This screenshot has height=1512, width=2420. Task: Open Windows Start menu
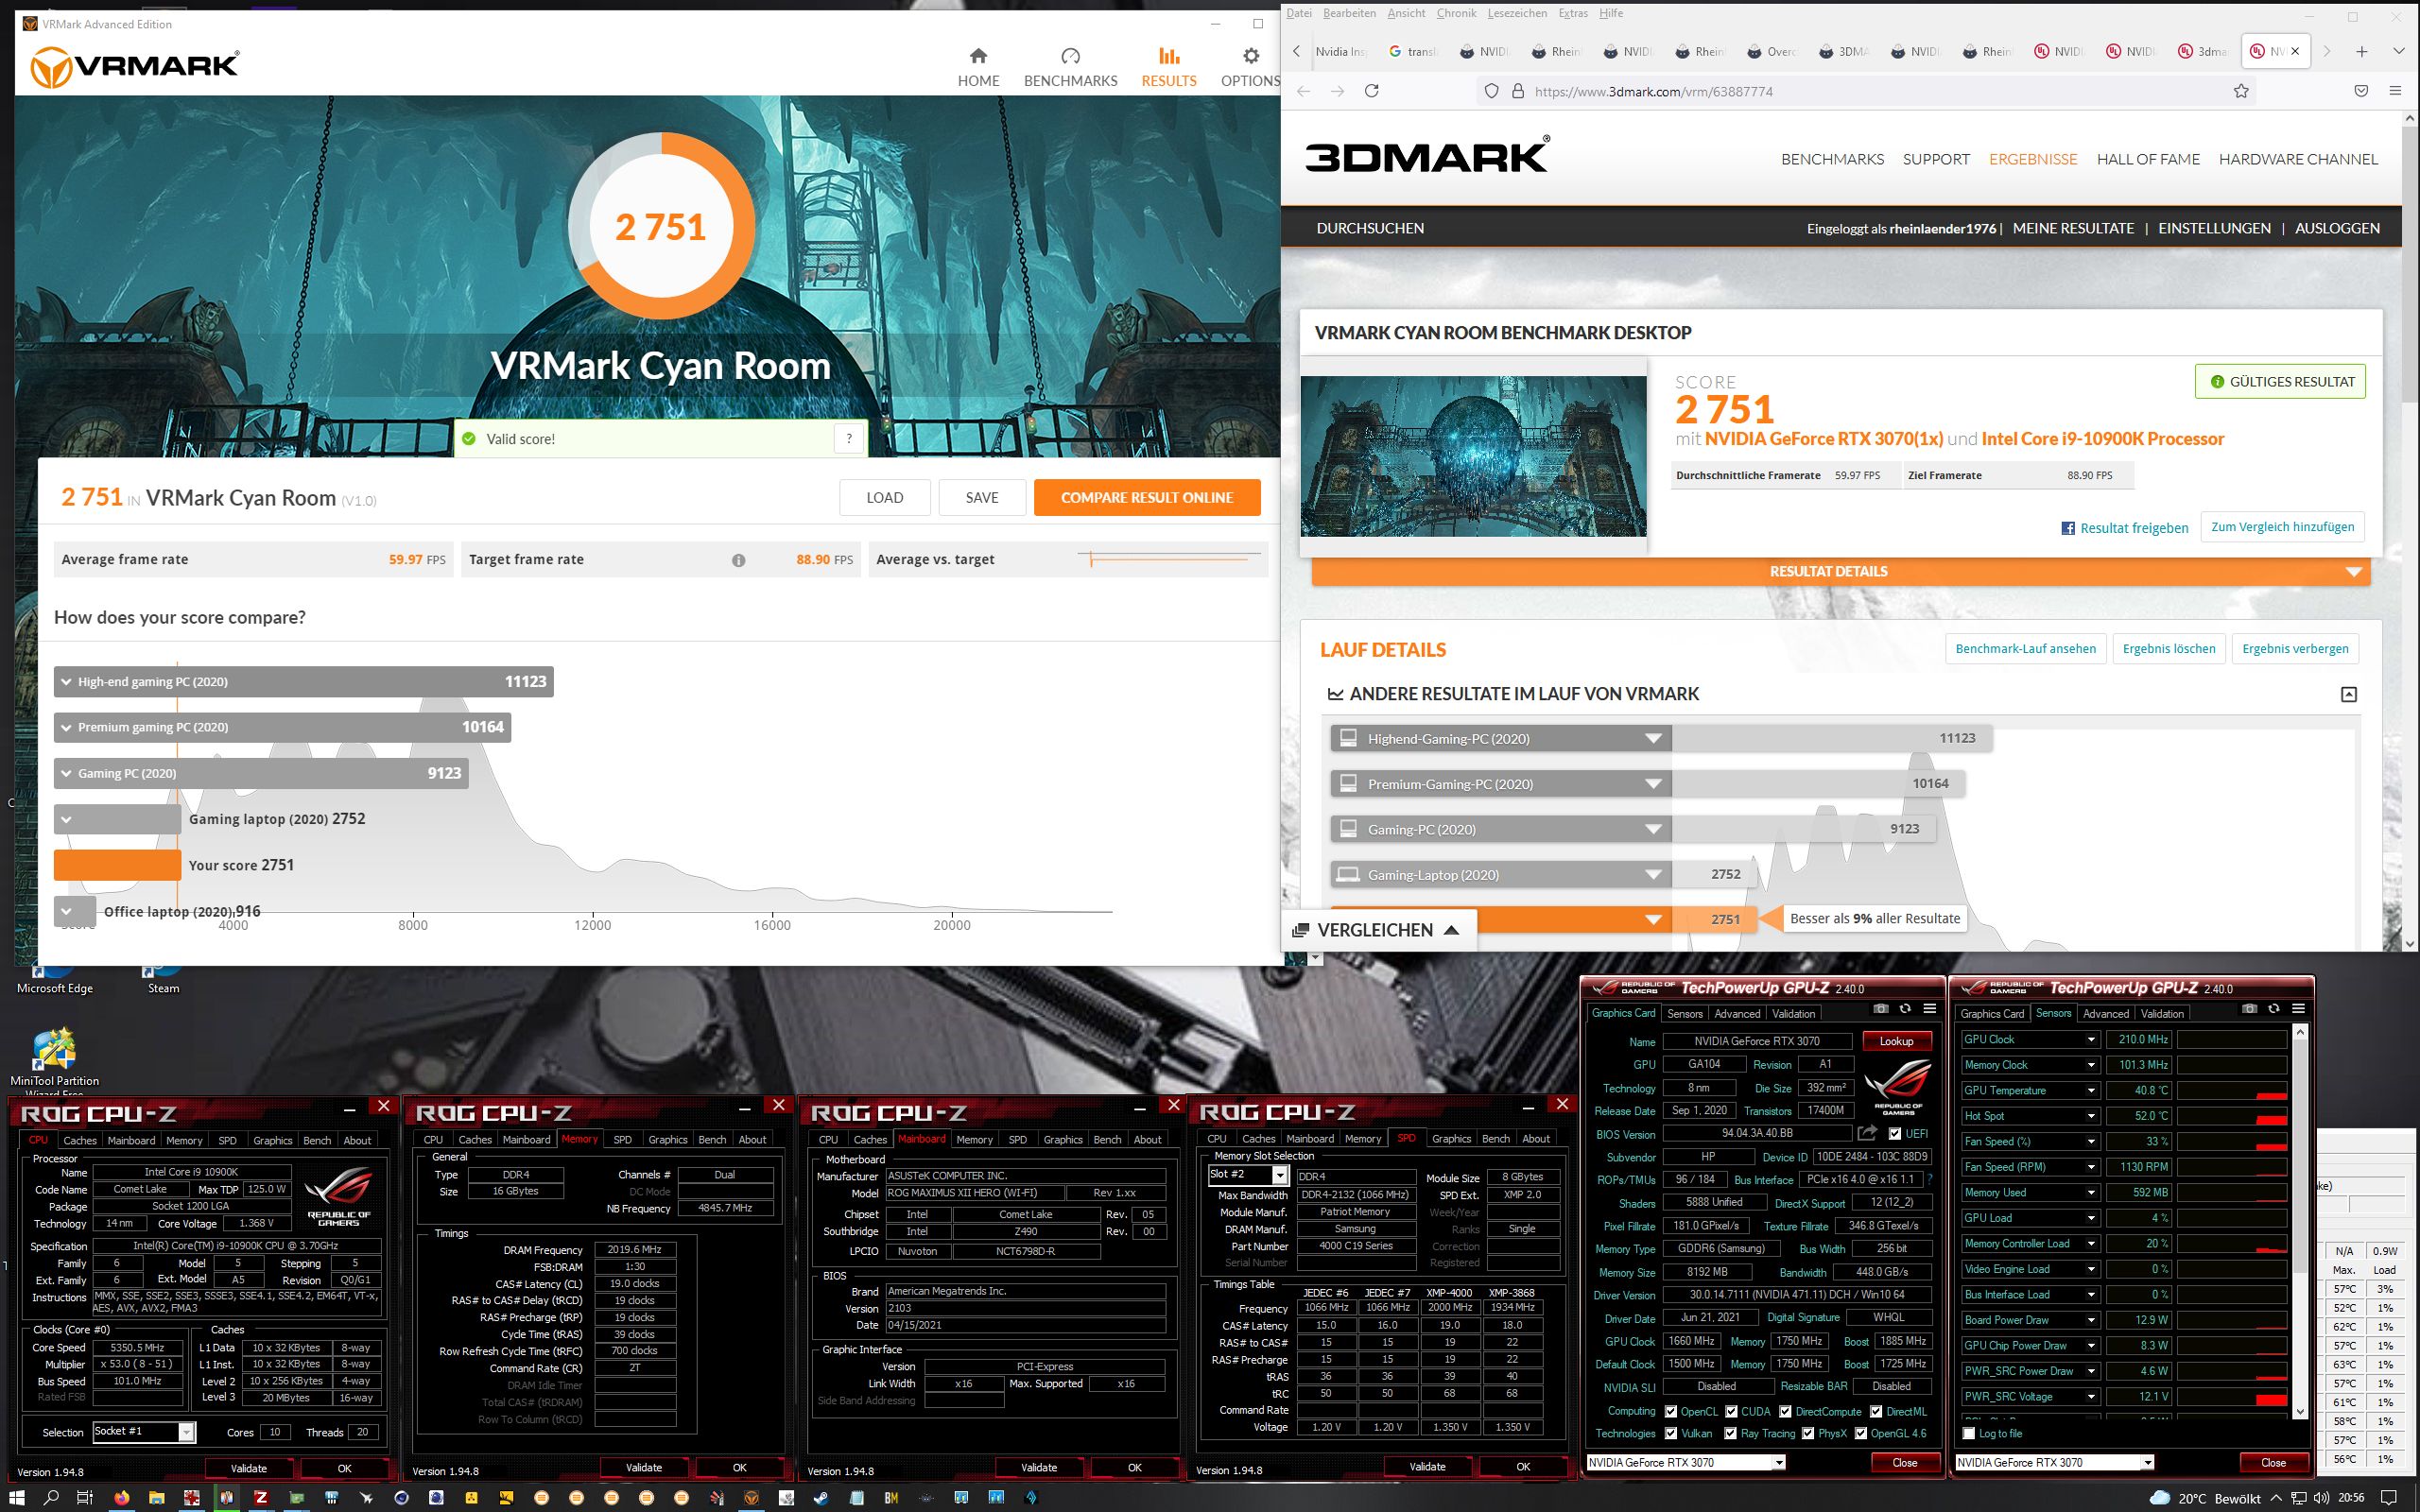[x=17, y=1497]
